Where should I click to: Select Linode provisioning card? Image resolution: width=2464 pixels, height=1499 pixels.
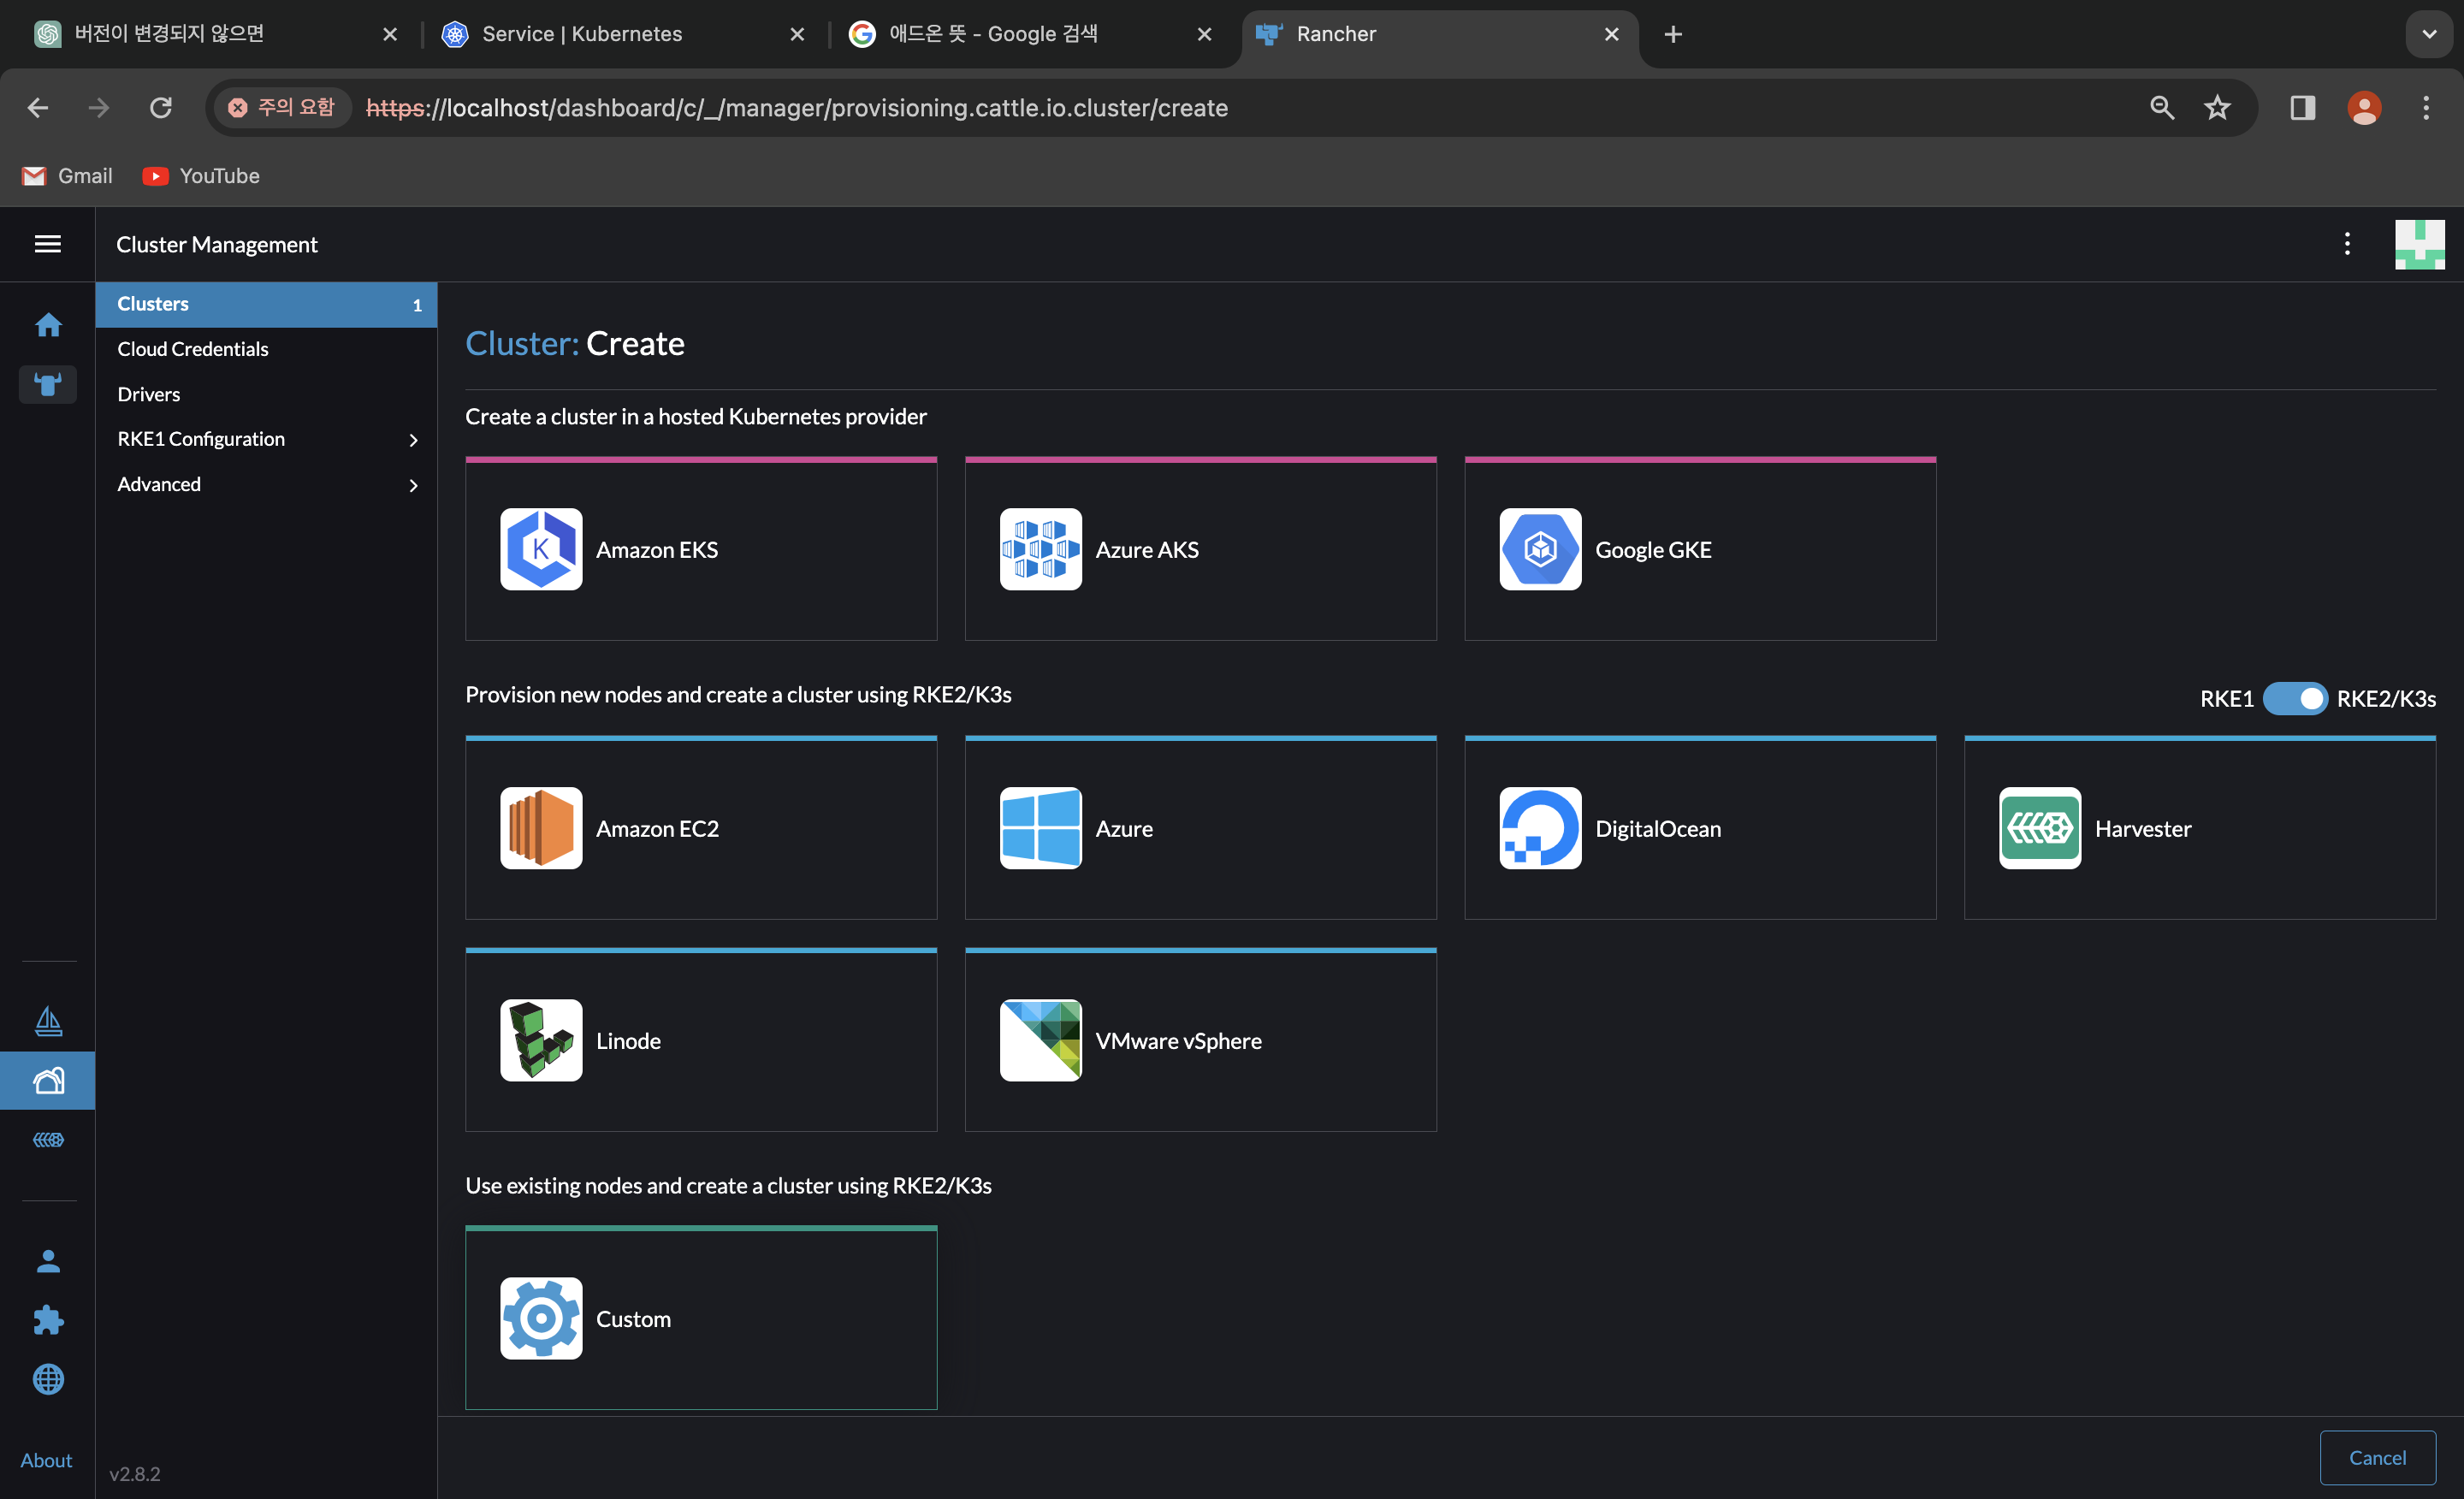(701, 1040)
